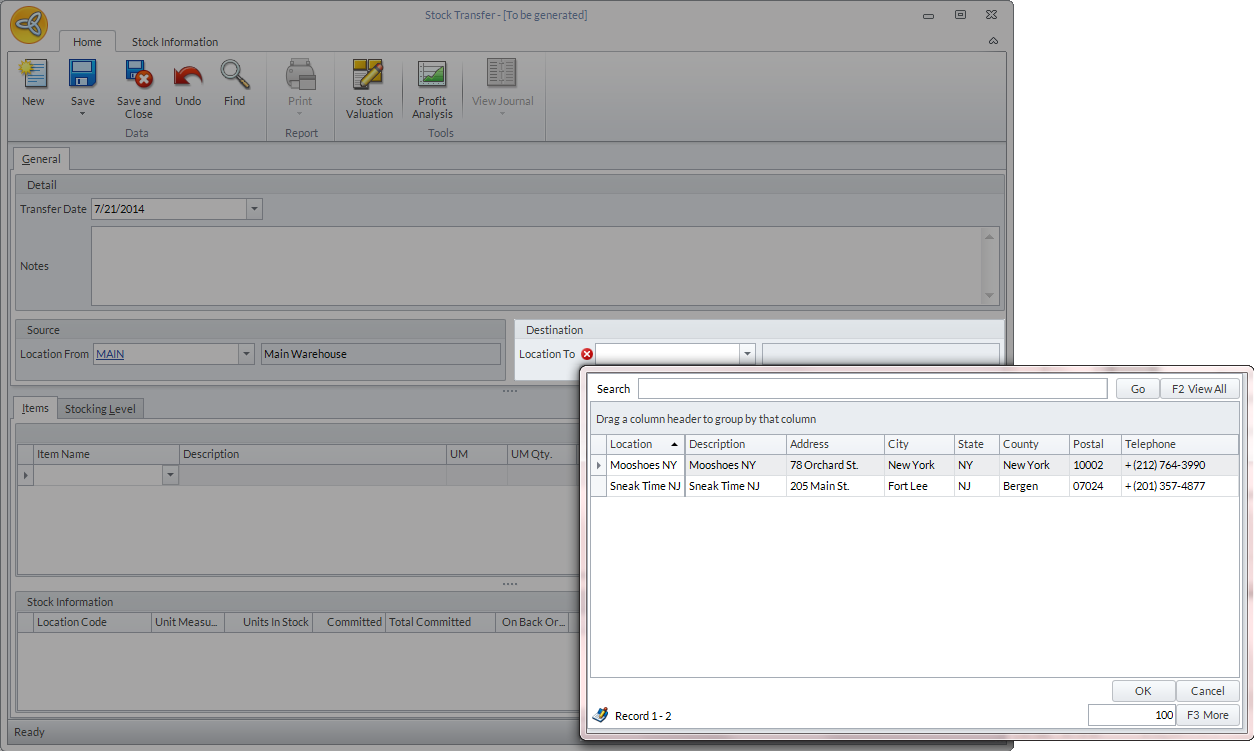
Task: Open the Stock Valuation tool
Action: tap(369, 76)
